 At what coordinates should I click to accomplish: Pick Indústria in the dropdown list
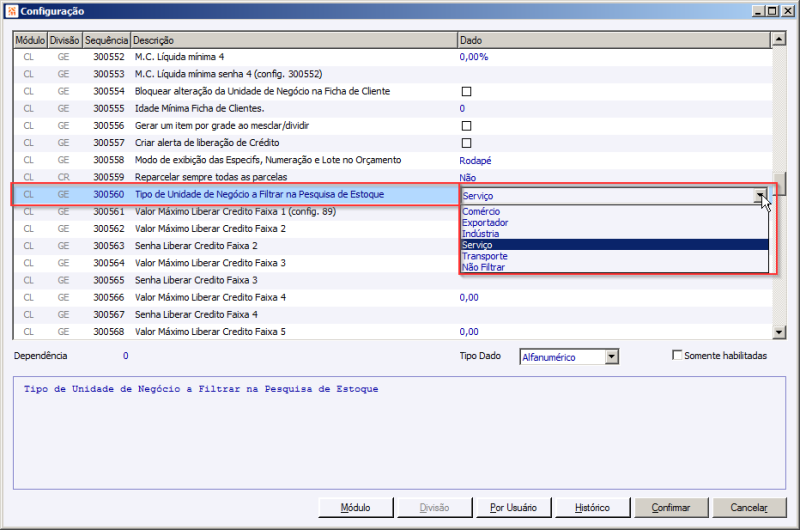coord(614,234)
